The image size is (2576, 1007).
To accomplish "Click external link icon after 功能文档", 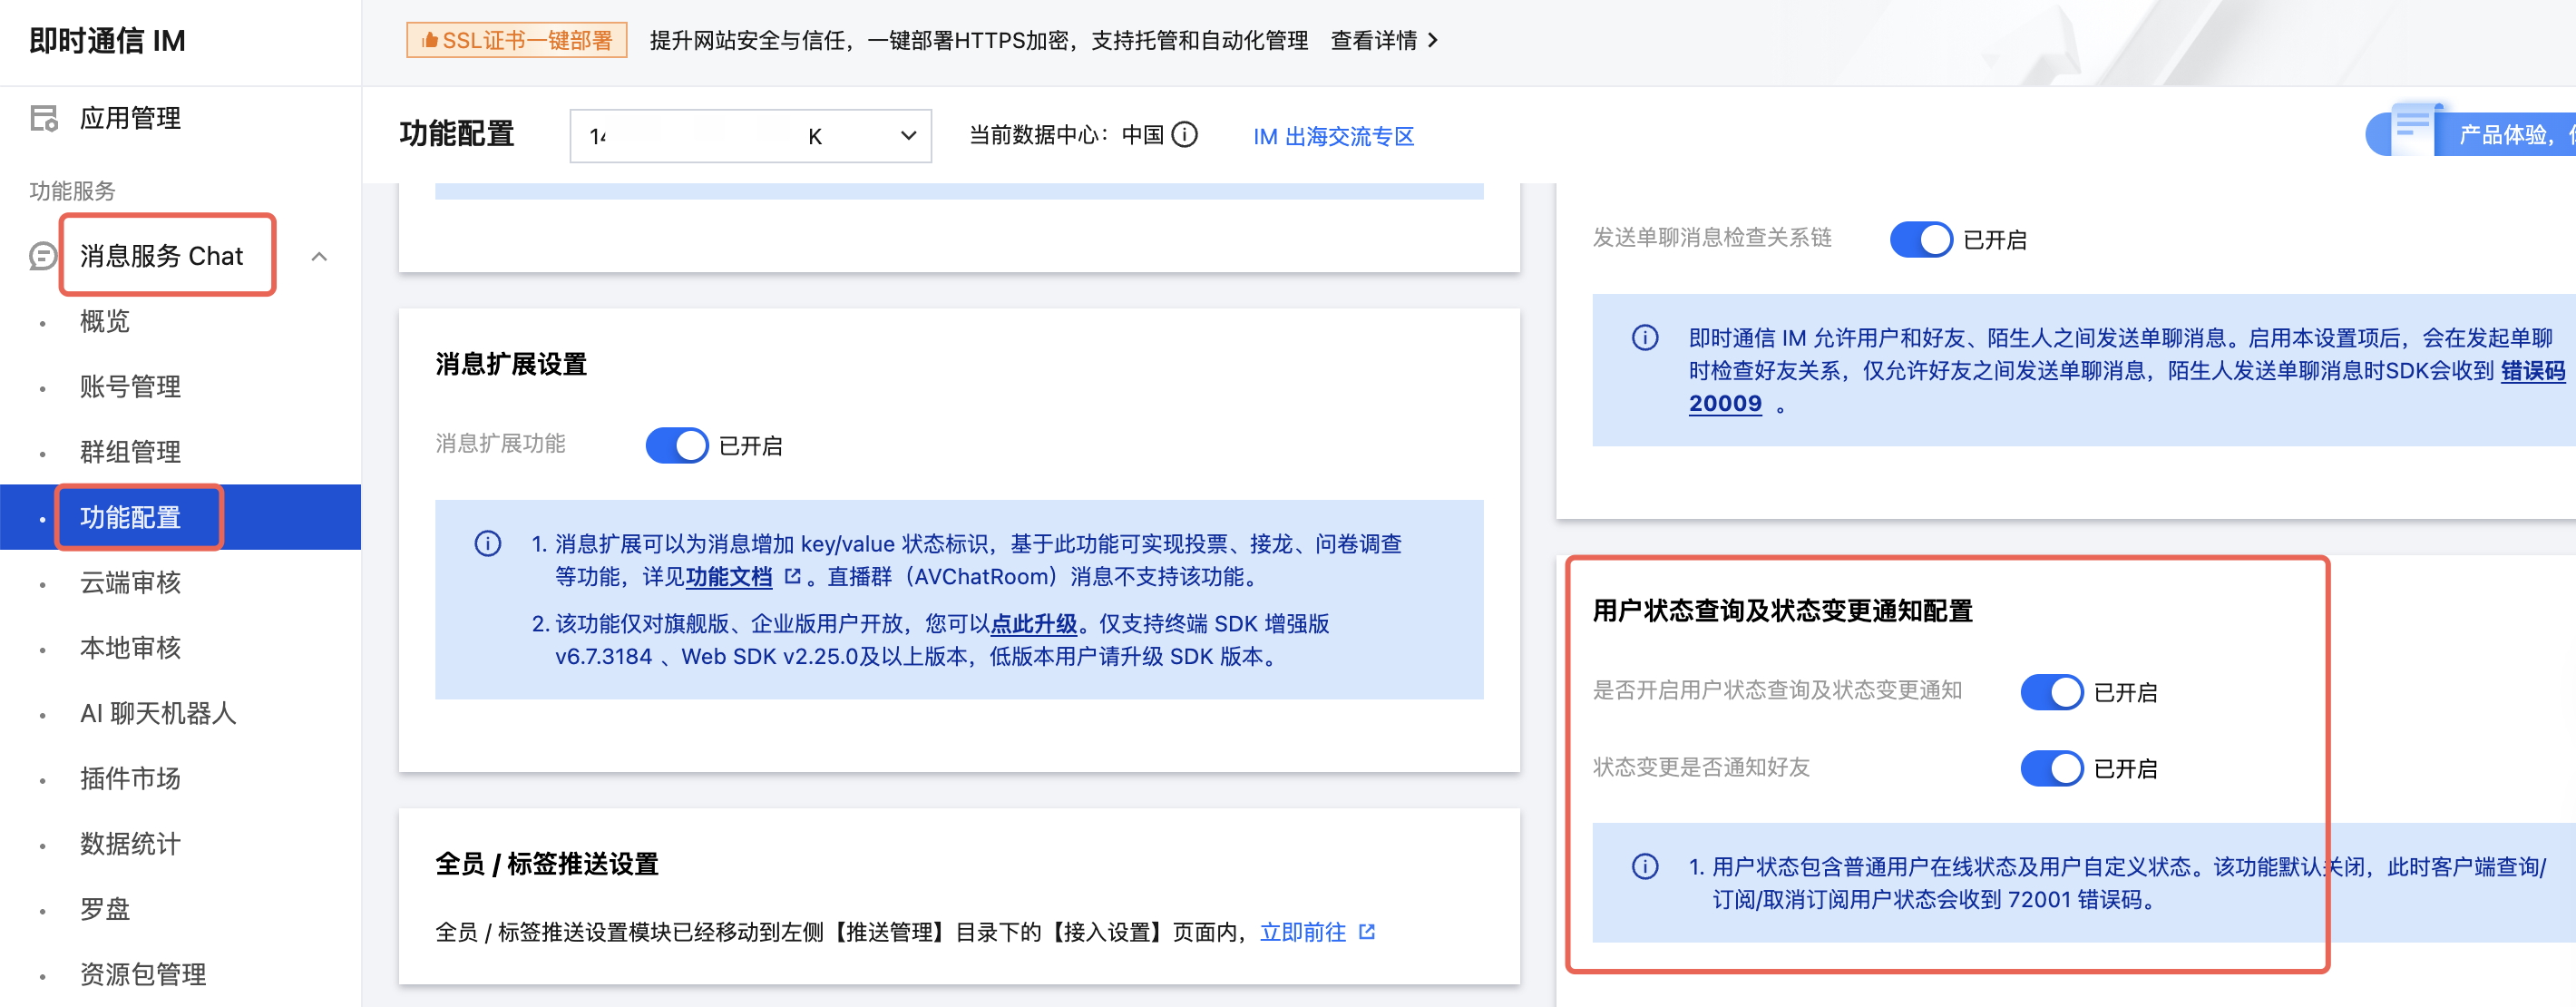I will [793, 576].
